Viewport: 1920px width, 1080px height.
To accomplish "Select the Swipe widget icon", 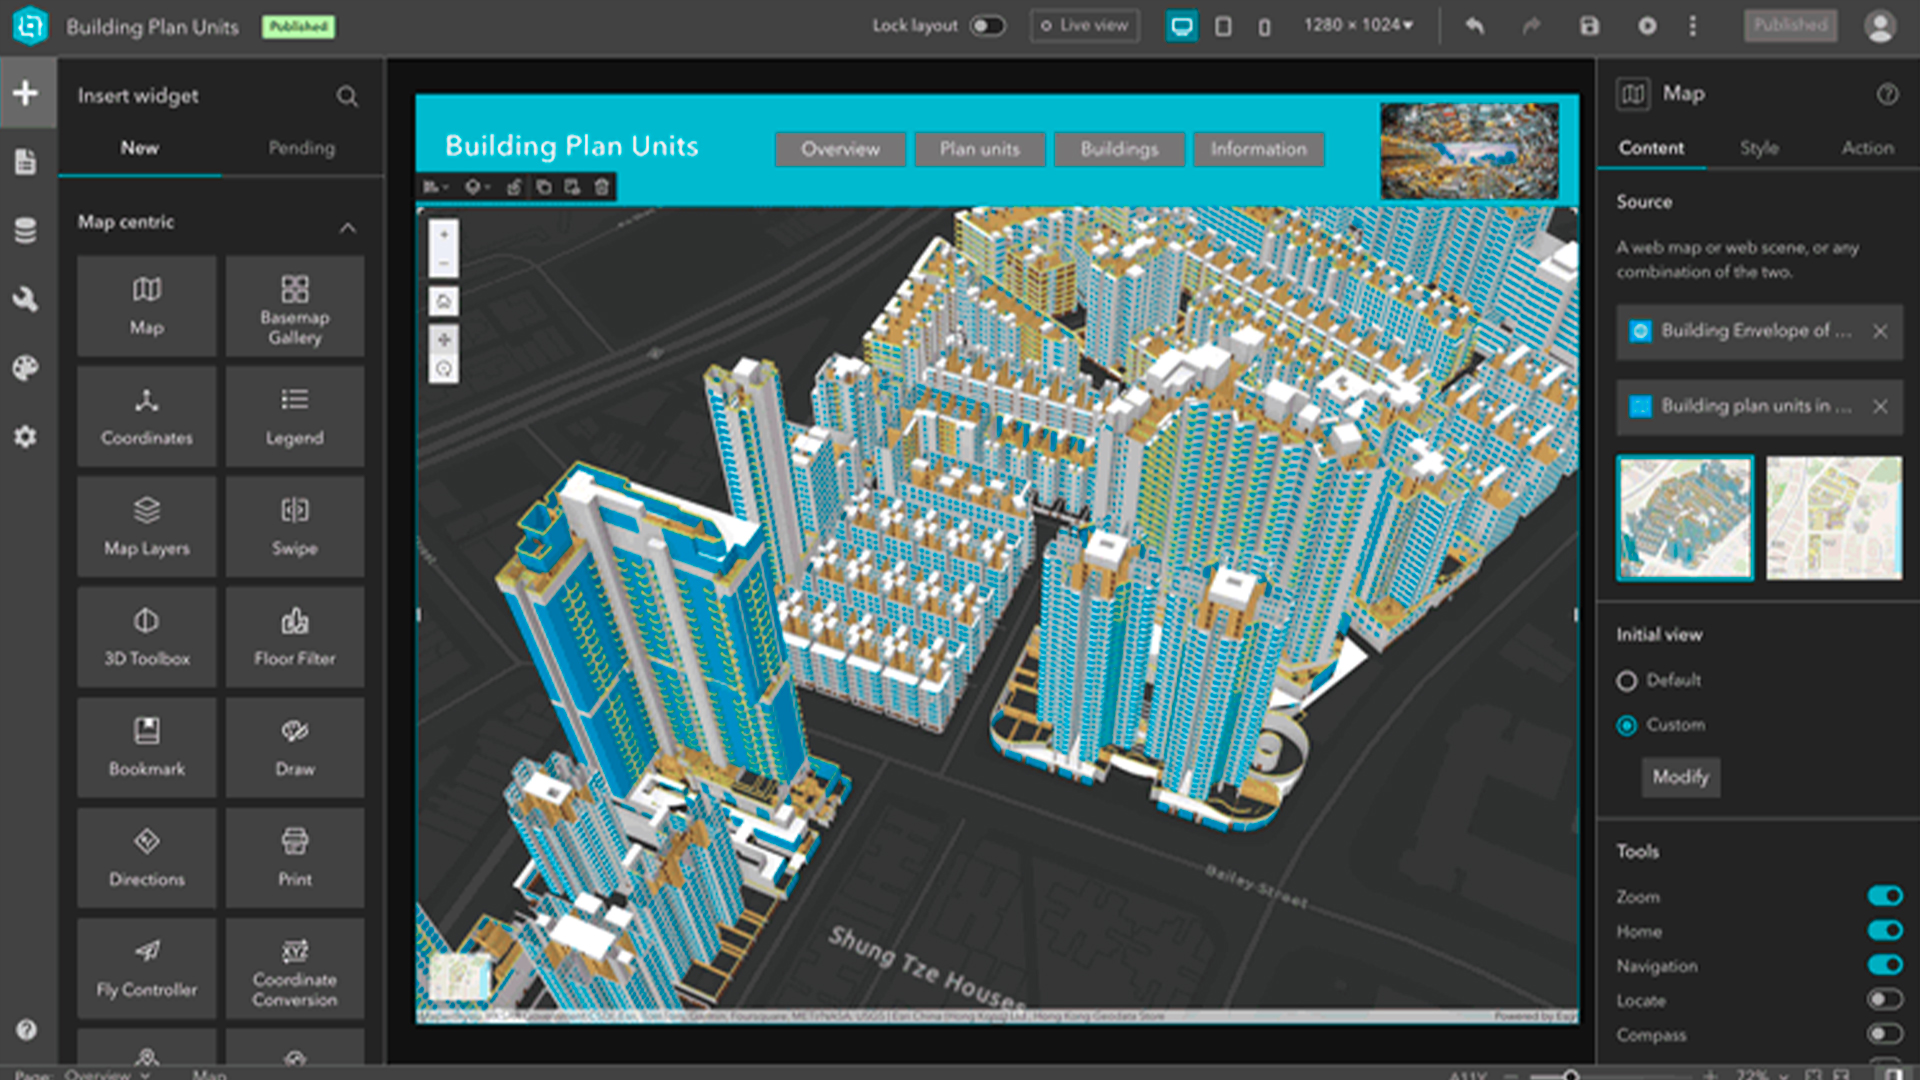I will 294,511.
